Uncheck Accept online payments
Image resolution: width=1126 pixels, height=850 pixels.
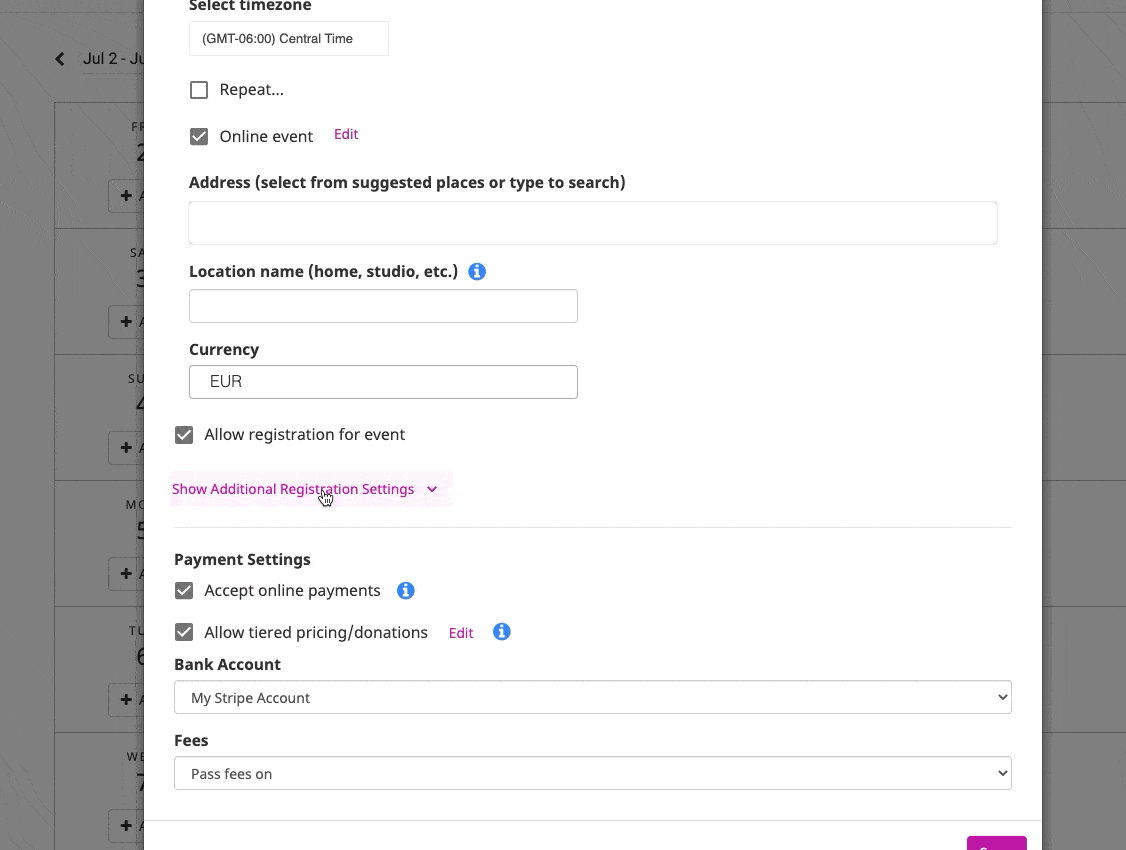[x=184, y=591]
